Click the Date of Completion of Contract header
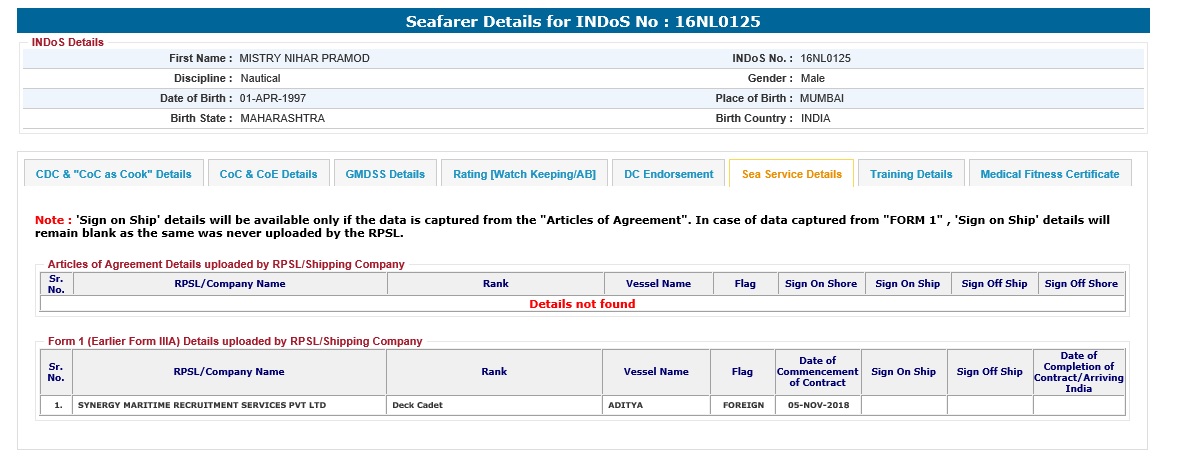 pos(1078,372)
